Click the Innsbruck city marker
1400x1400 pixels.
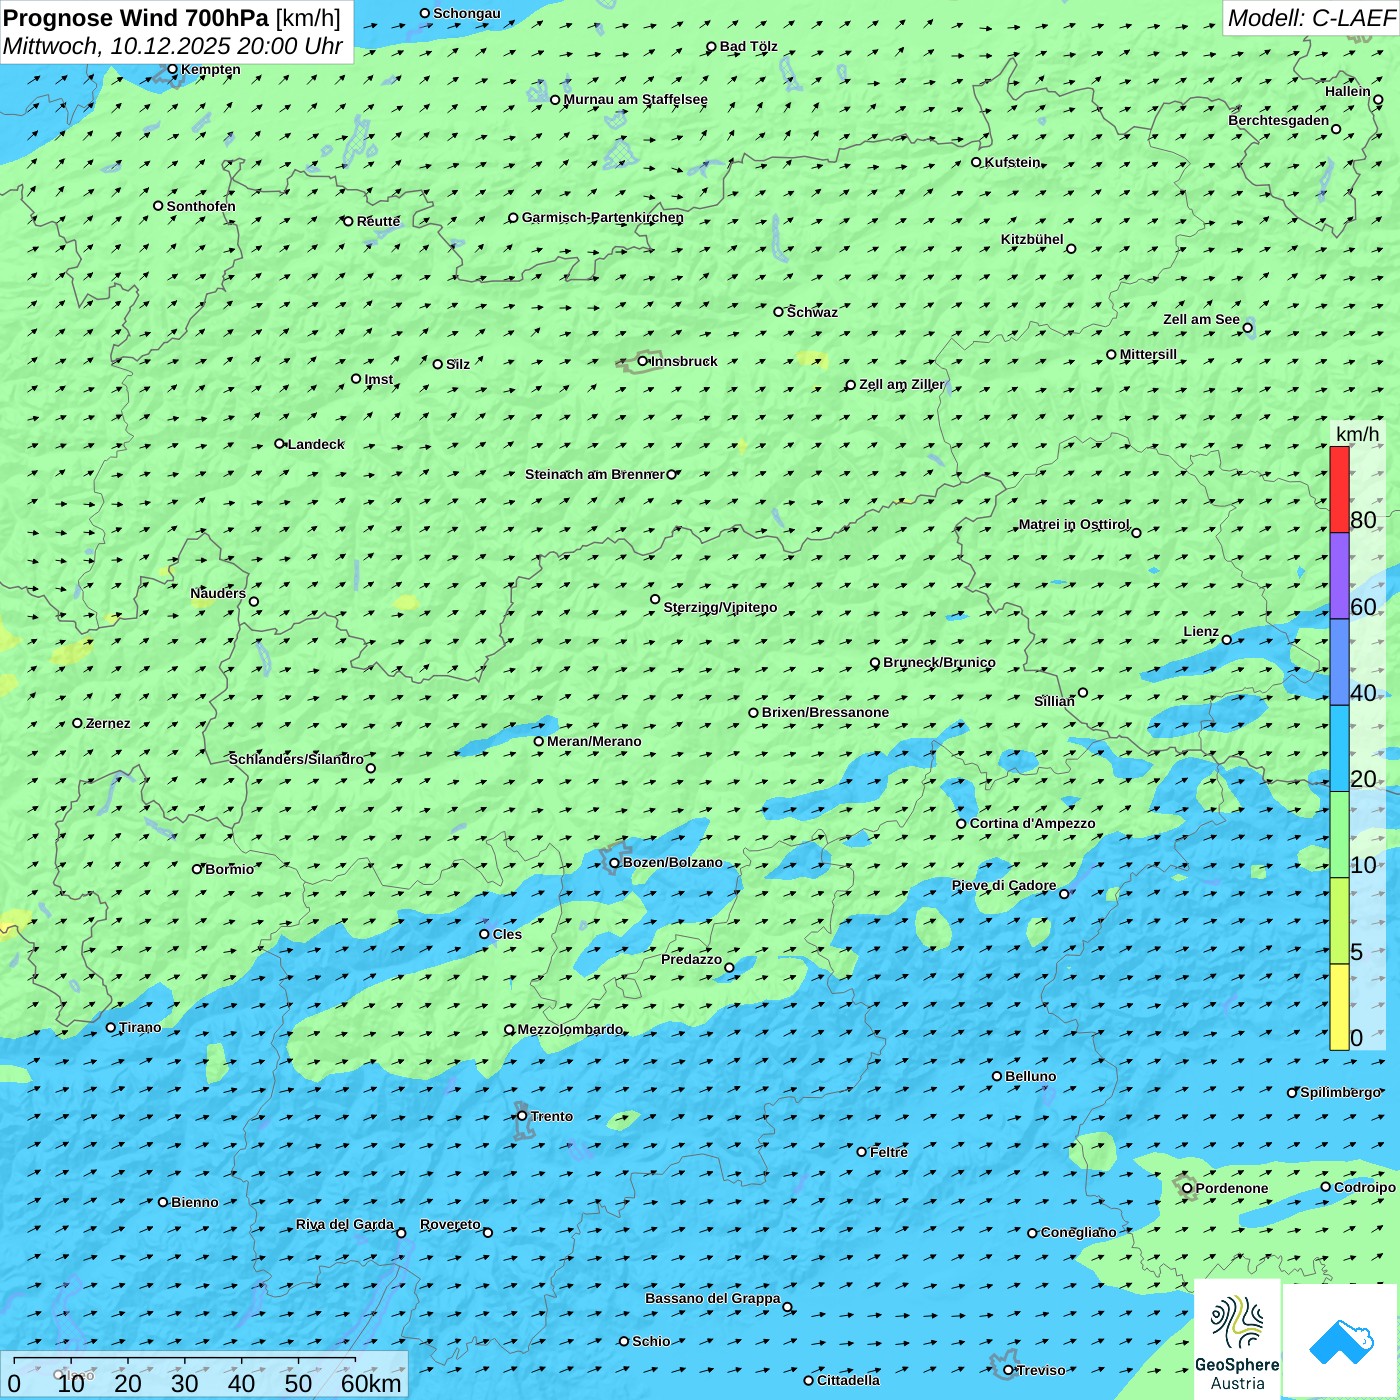(643, 361)
